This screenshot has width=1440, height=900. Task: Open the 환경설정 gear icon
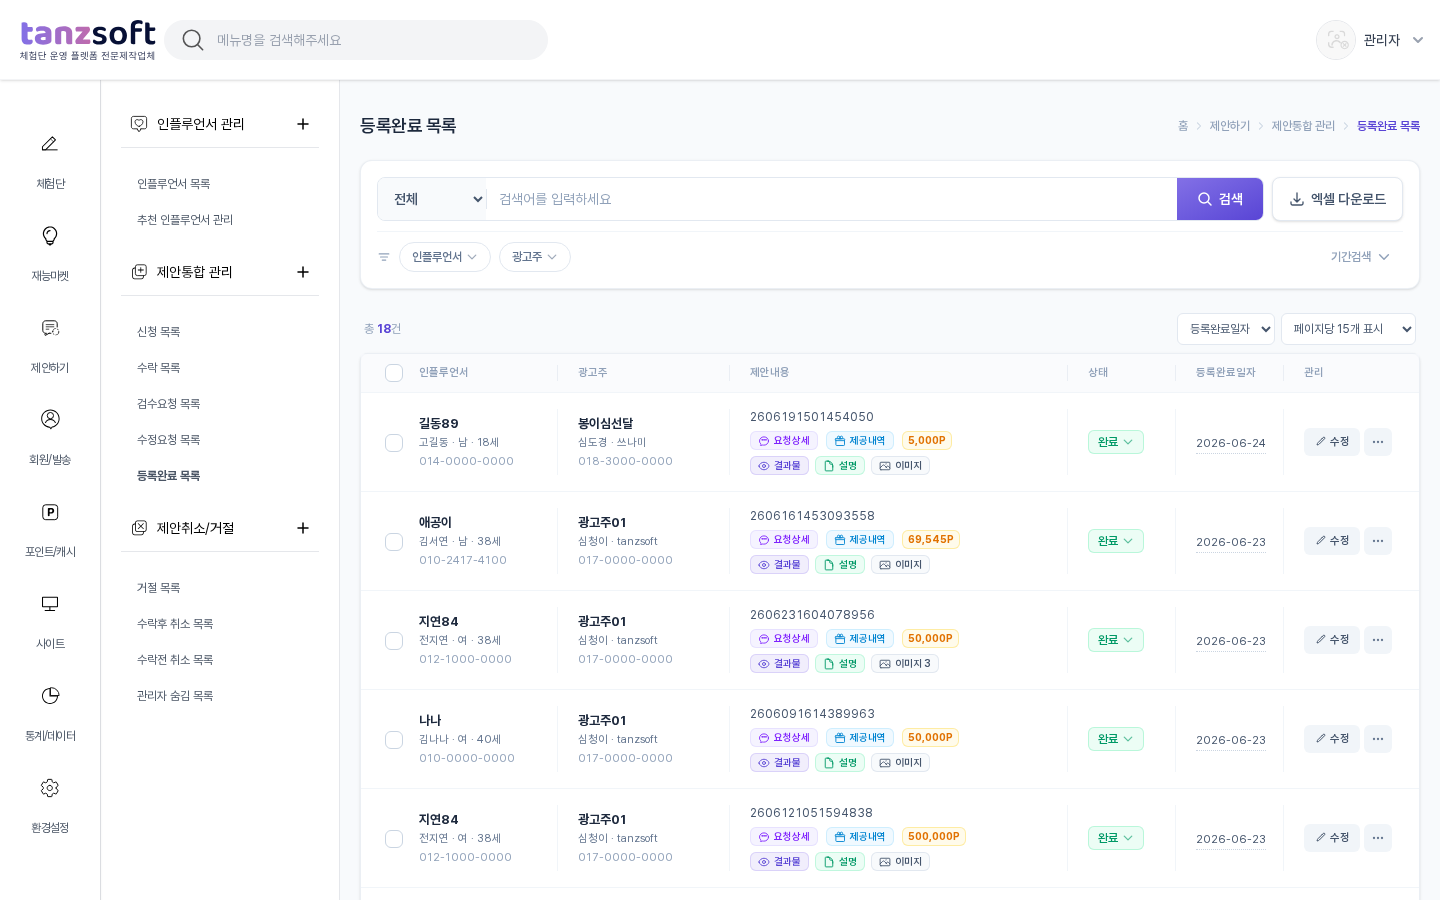click(49, 788)
